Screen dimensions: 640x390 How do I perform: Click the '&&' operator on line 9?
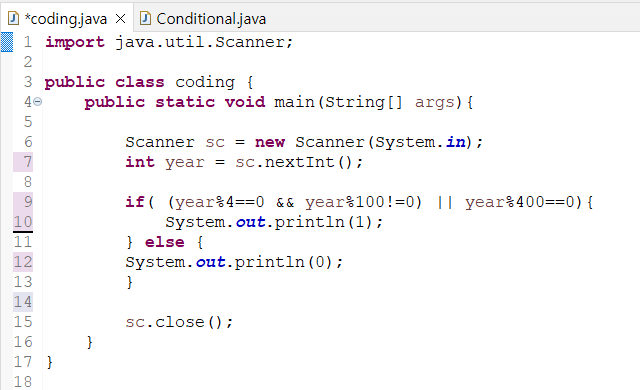[x=285, y=203]
